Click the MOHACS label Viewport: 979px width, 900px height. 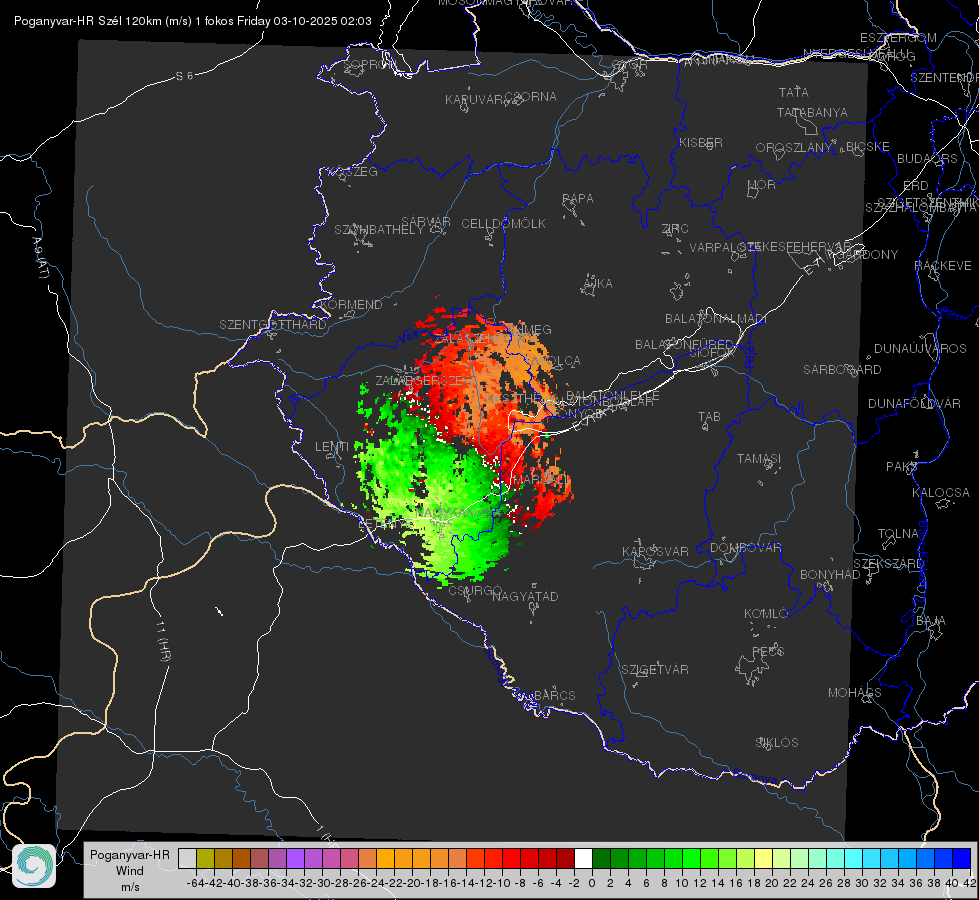[855, 693]
